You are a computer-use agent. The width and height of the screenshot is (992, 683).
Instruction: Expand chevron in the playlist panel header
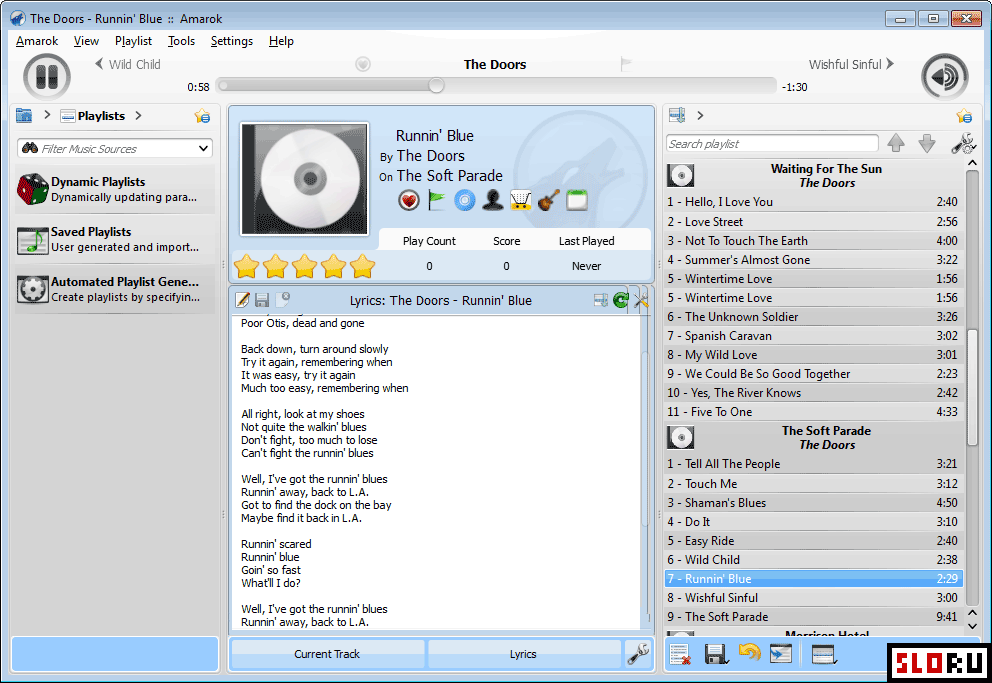click(x=700, y=115)
